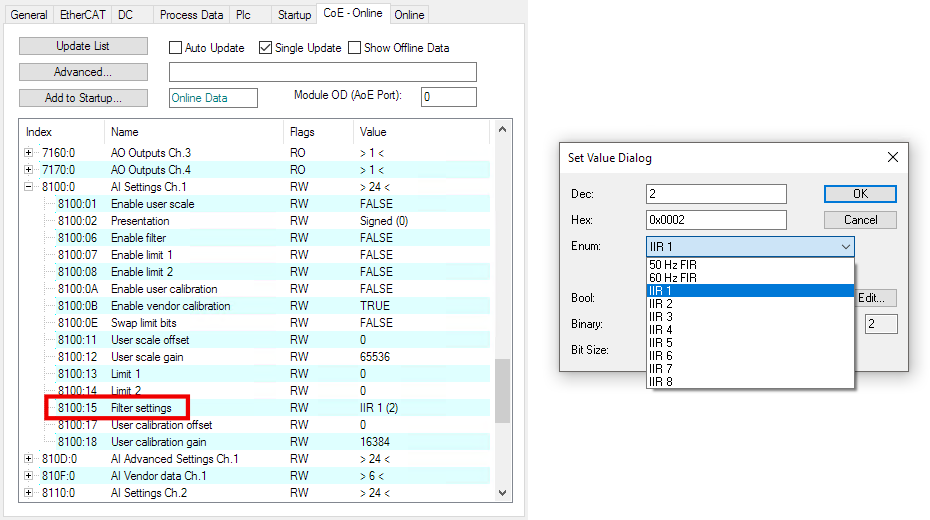The image size is (930, 520).
Task: Click the Edit... button in dialog
Action: pos(875,298)
